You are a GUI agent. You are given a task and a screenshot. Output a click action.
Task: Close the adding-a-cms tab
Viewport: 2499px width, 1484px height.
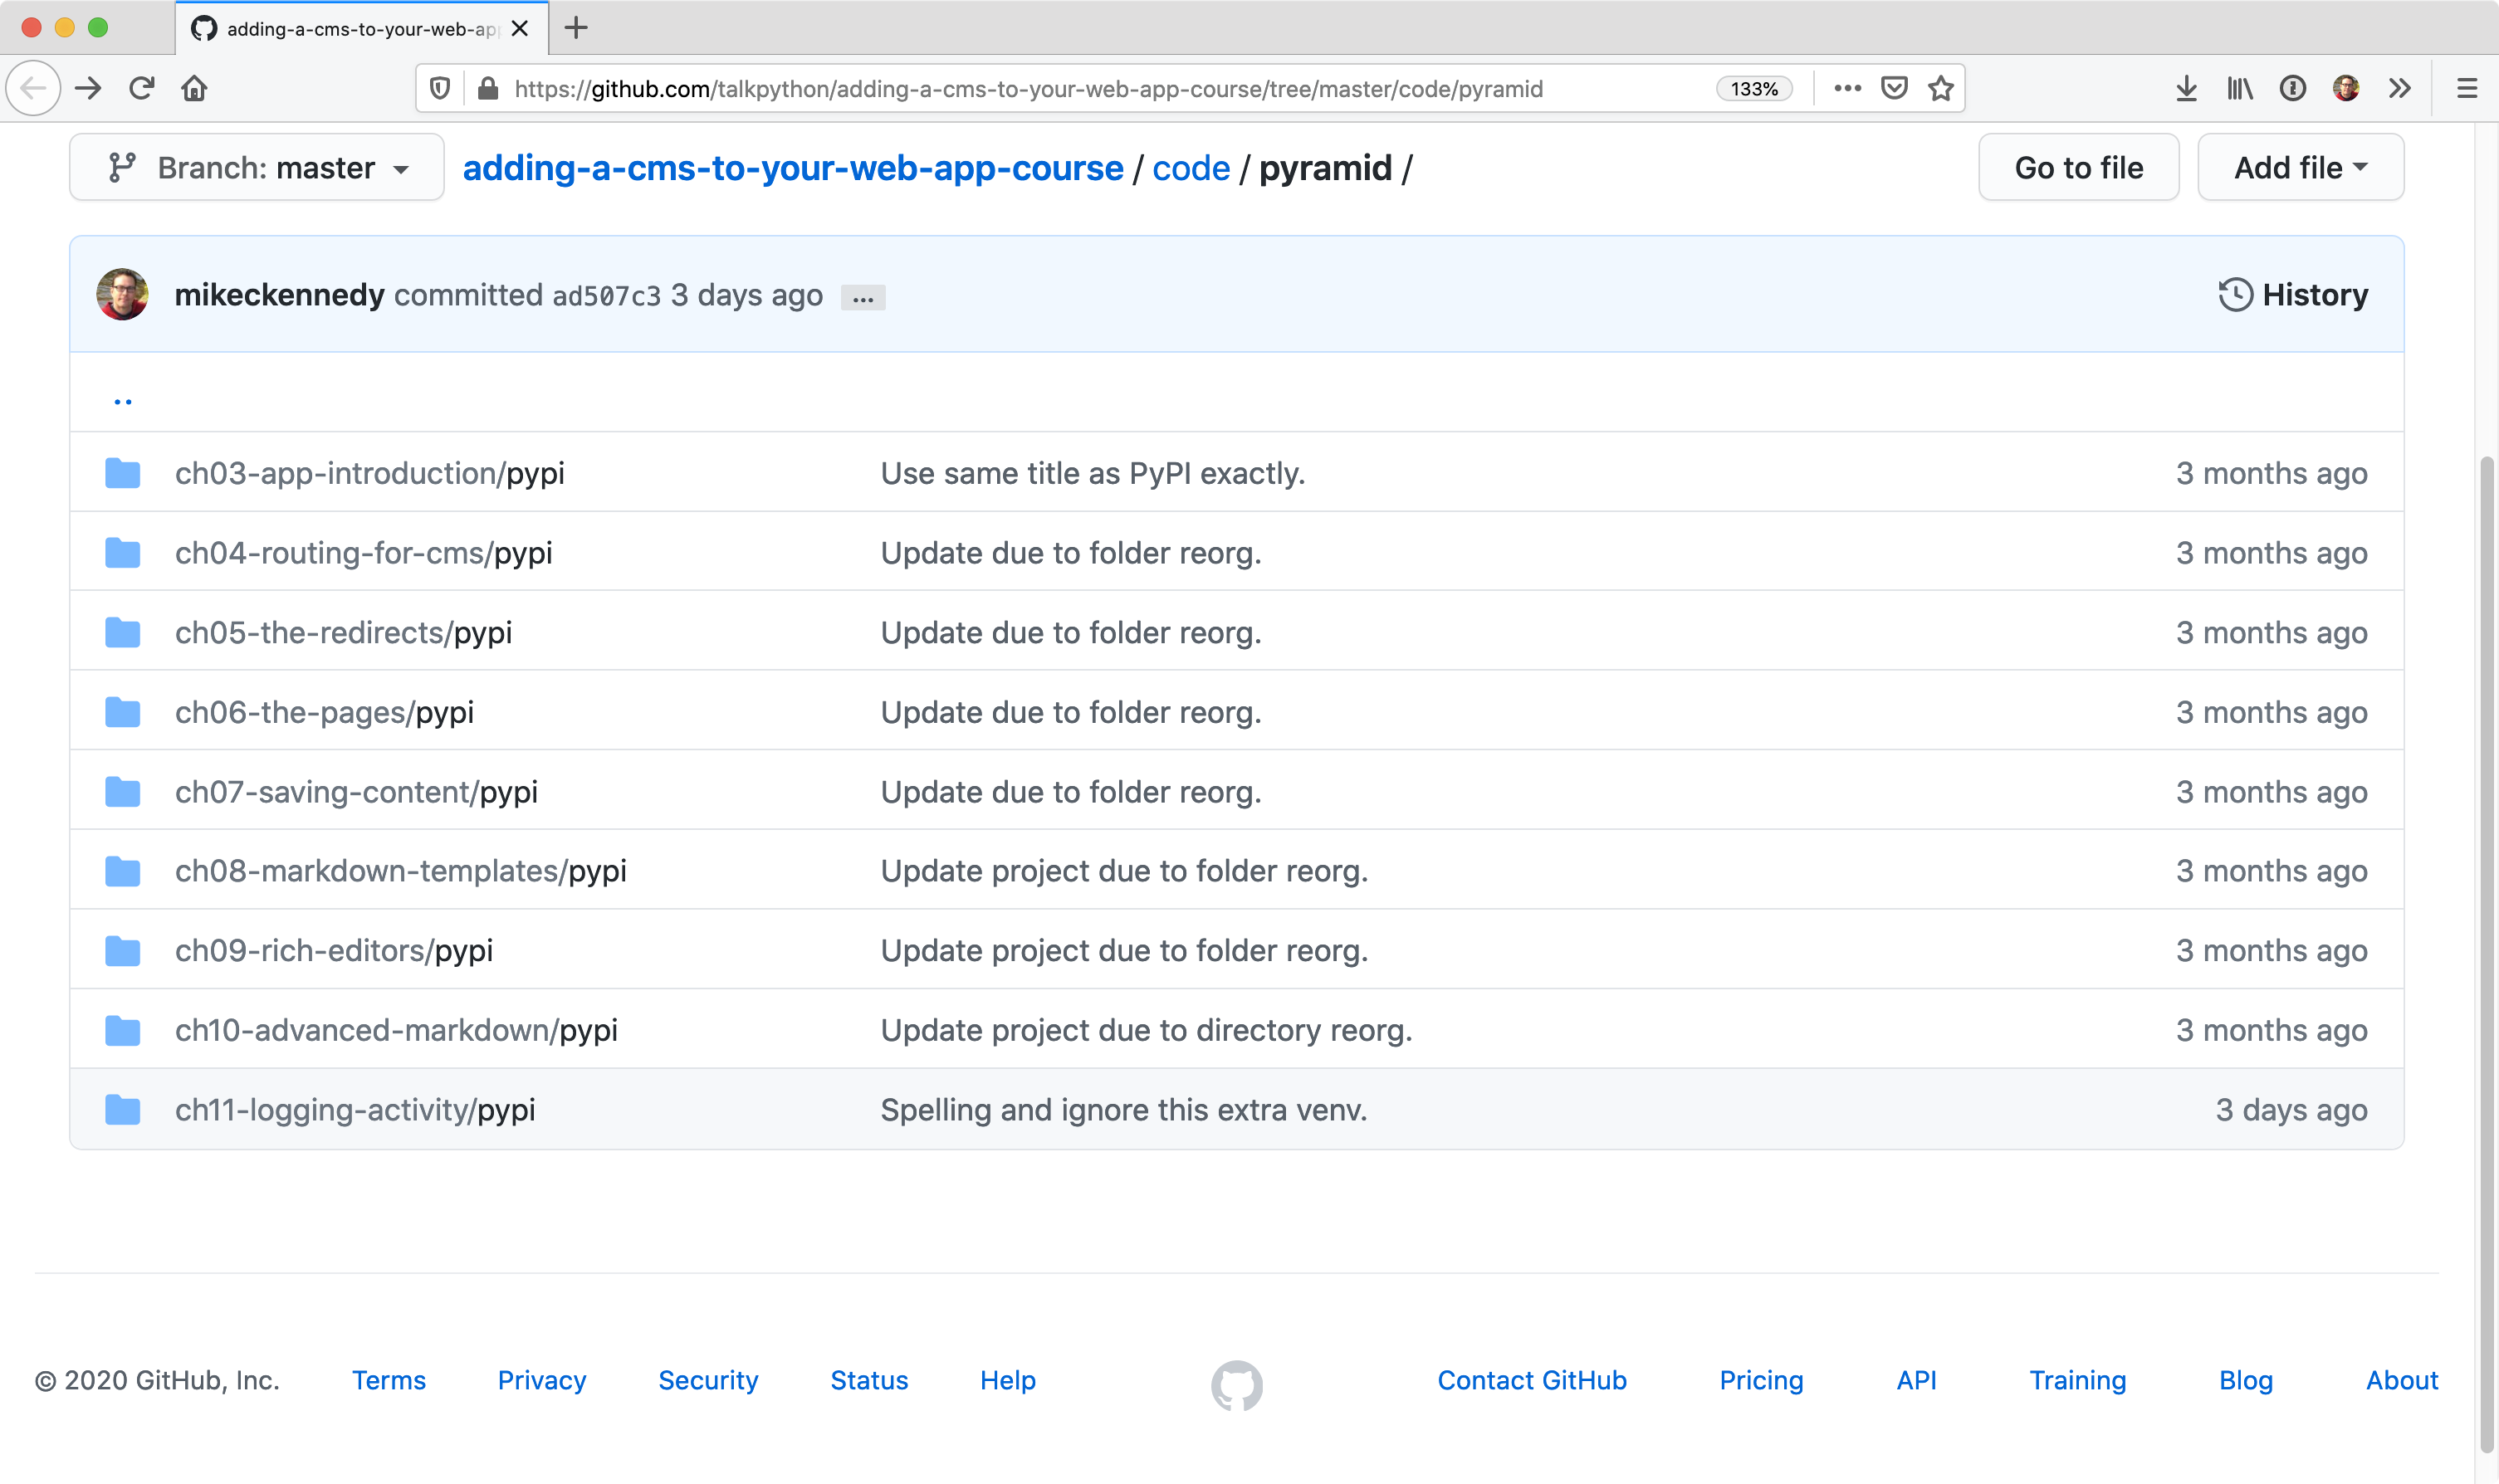520,28
